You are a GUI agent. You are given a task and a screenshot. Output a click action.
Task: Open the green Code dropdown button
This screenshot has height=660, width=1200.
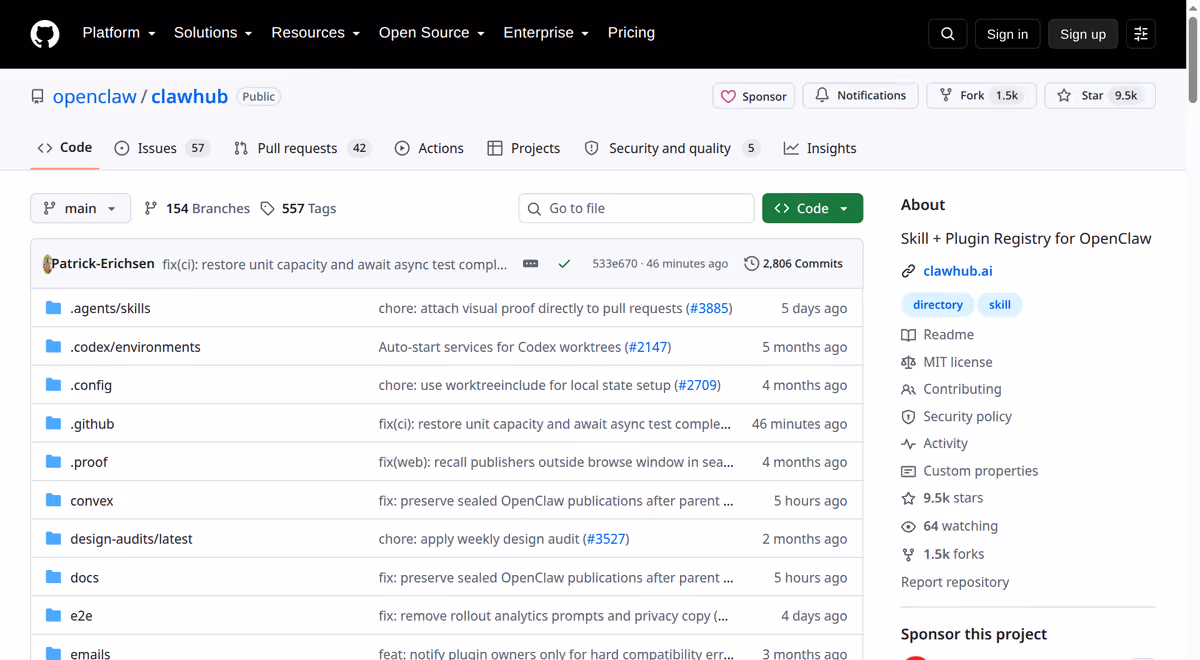pos(812,208)
